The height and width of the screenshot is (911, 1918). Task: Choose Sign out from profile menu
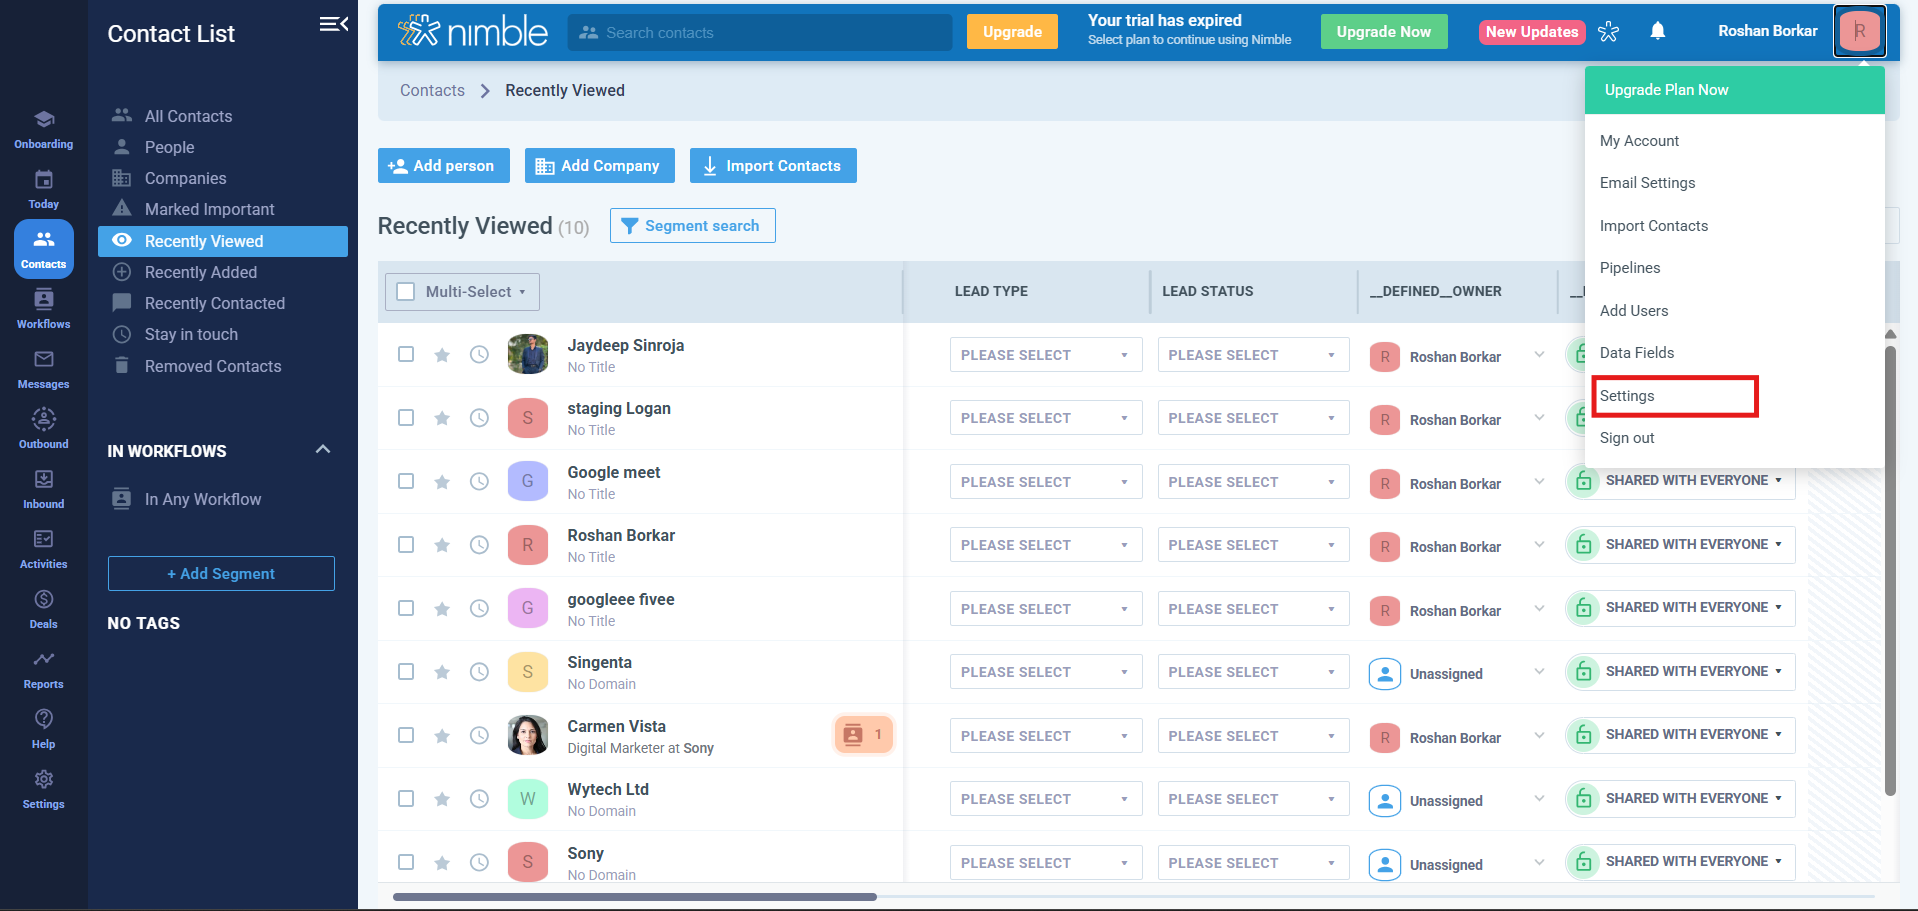pyautogui.click(x=1627, y=438)
